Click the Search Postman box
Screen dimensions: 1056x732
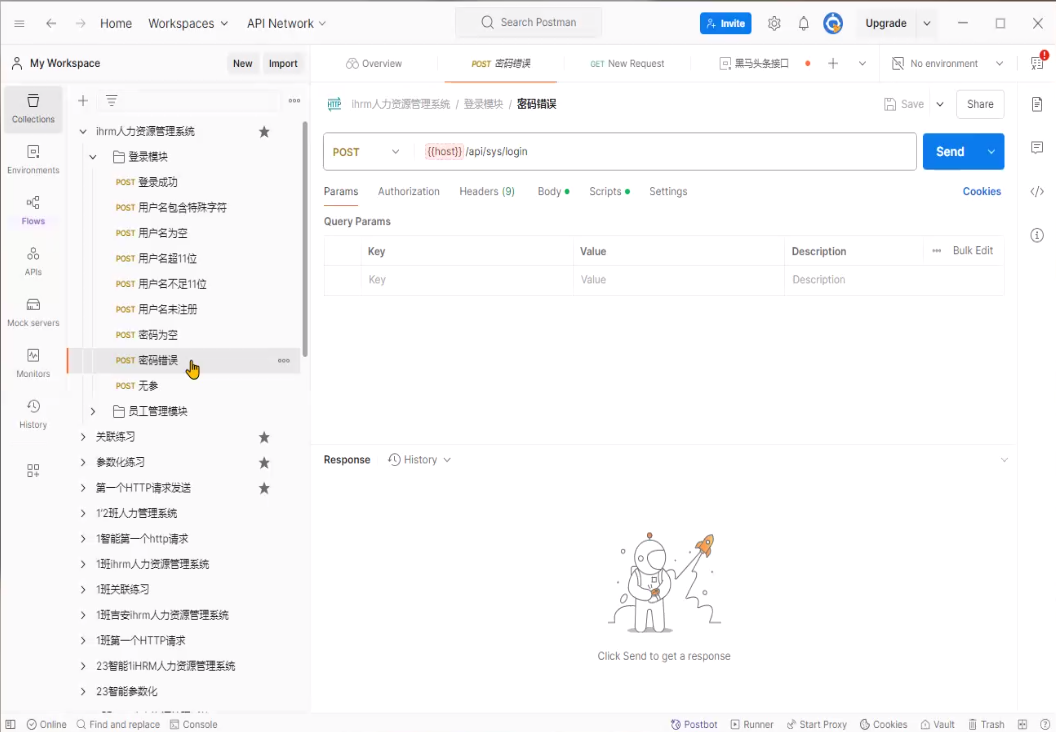click(529, 22)
